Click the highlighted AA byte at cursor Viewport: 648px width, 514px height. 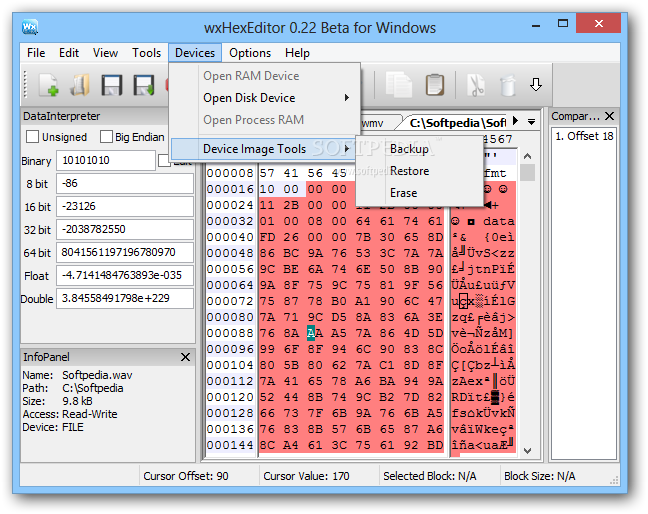[x=315, y=333]
